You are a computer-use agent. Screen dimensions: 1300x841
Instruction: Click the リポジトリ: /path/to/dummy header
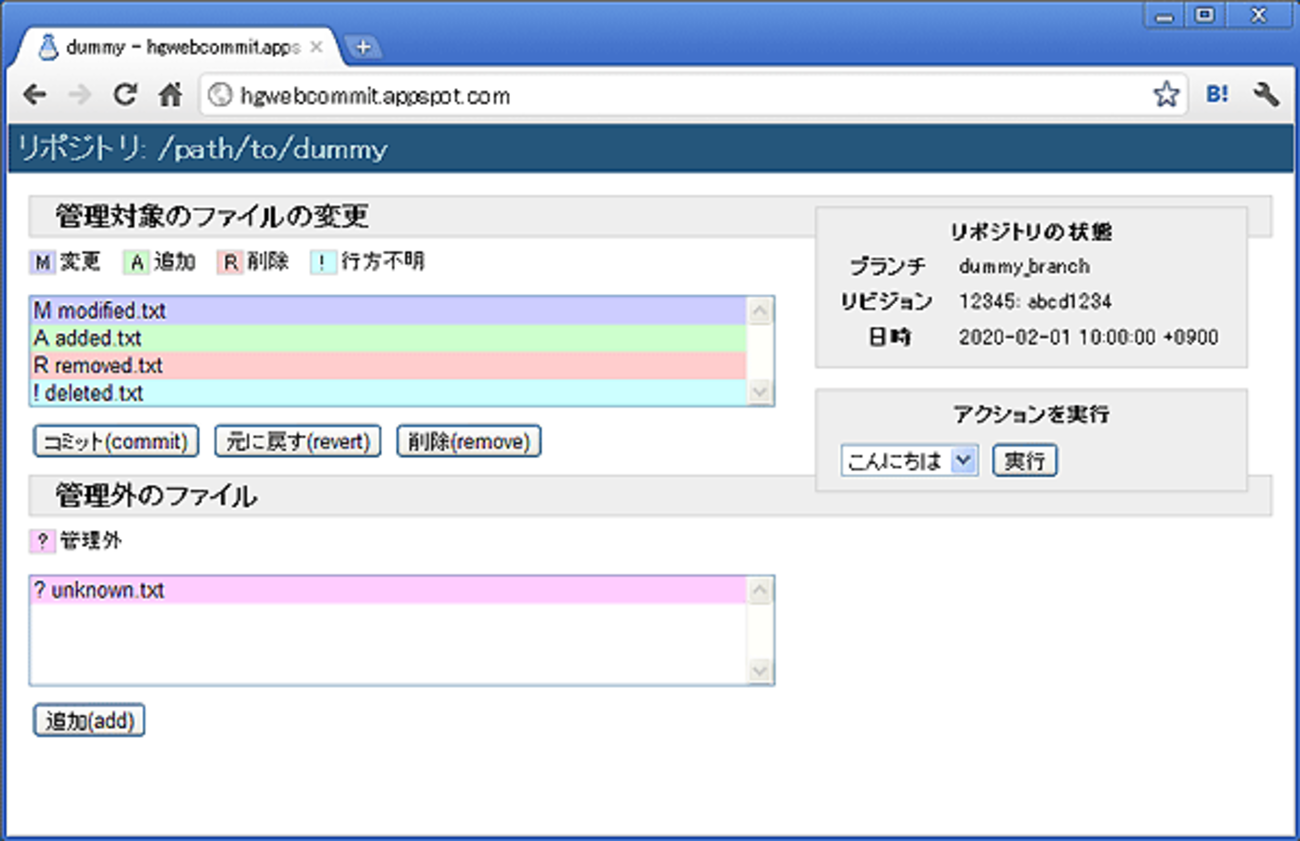202,149
